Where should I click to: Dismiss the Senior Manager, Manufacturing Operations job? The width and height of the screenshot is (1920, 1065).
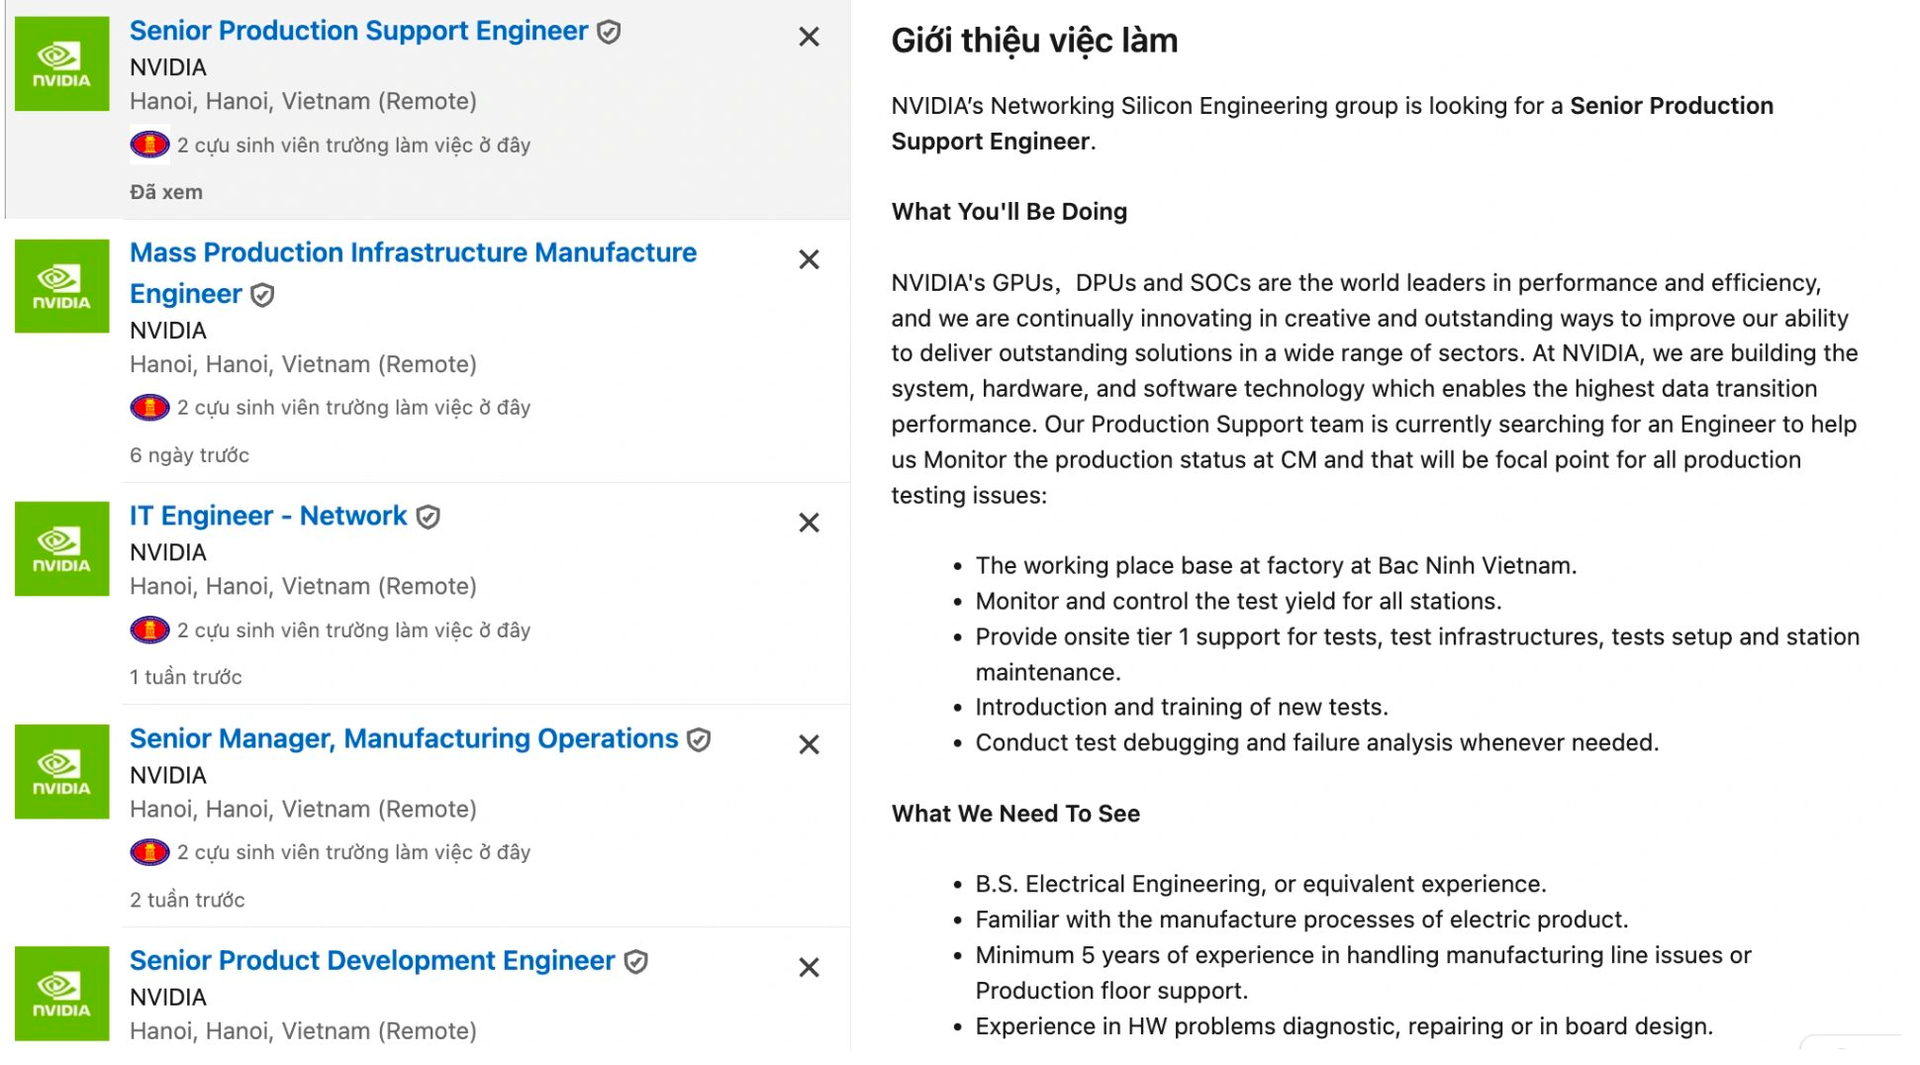[809, 745]
